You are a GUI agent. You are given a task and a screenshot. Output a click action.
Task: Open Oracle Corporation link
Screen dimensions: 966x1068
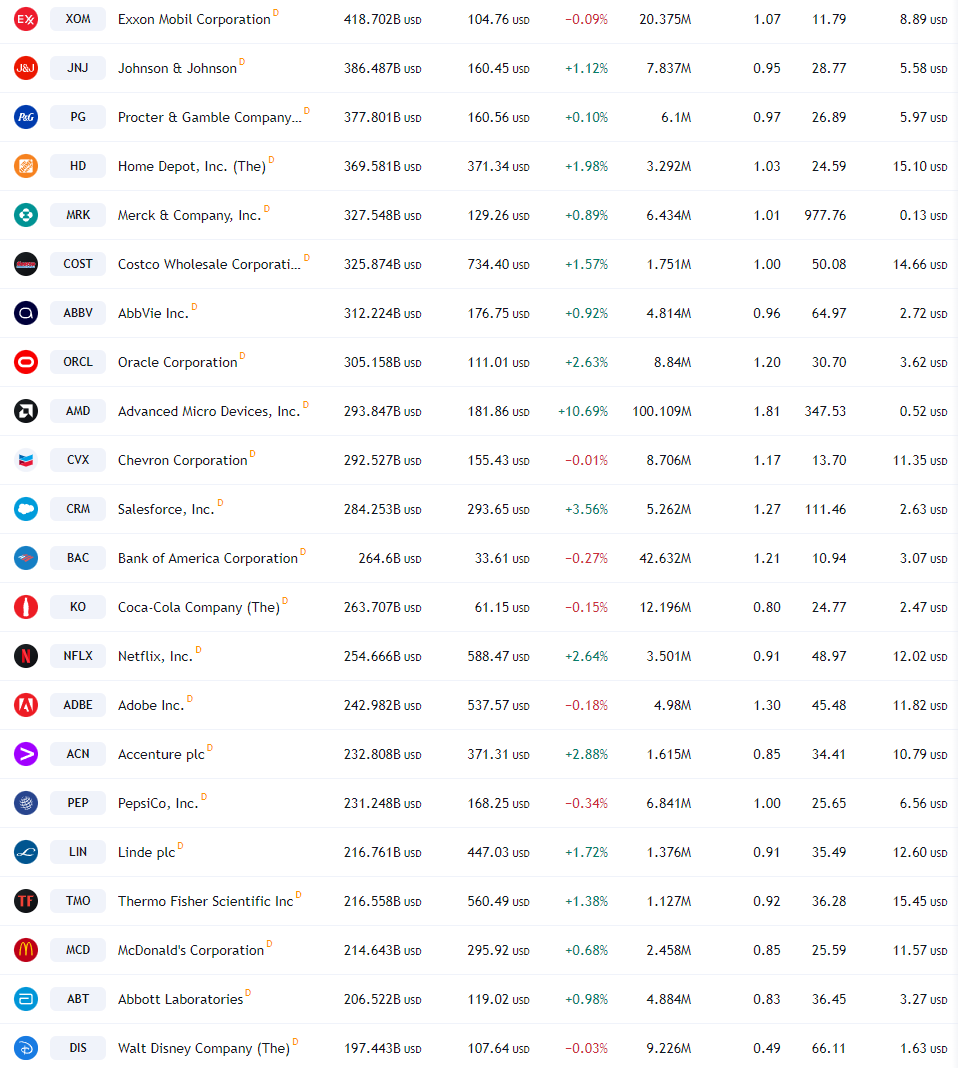(x=178, y=363)
